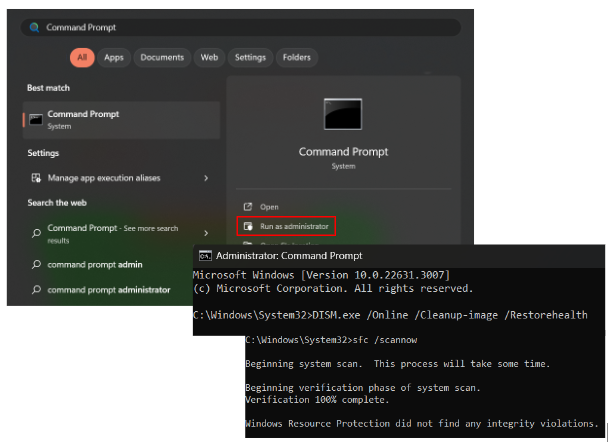This screenshot has width=608, height=443.
Task: Click the Administrator: Command Prompt window title
Action: [x=289, y=256]
